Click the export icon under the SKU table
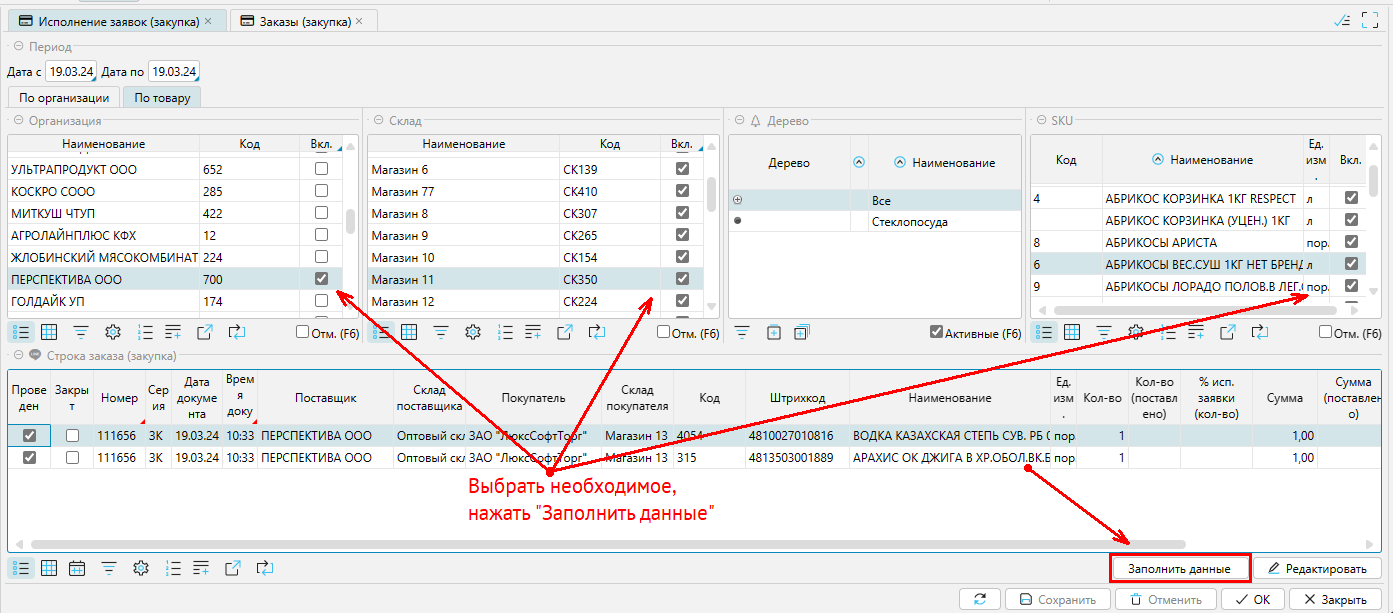1393x613 pixels. (1228, 332)
